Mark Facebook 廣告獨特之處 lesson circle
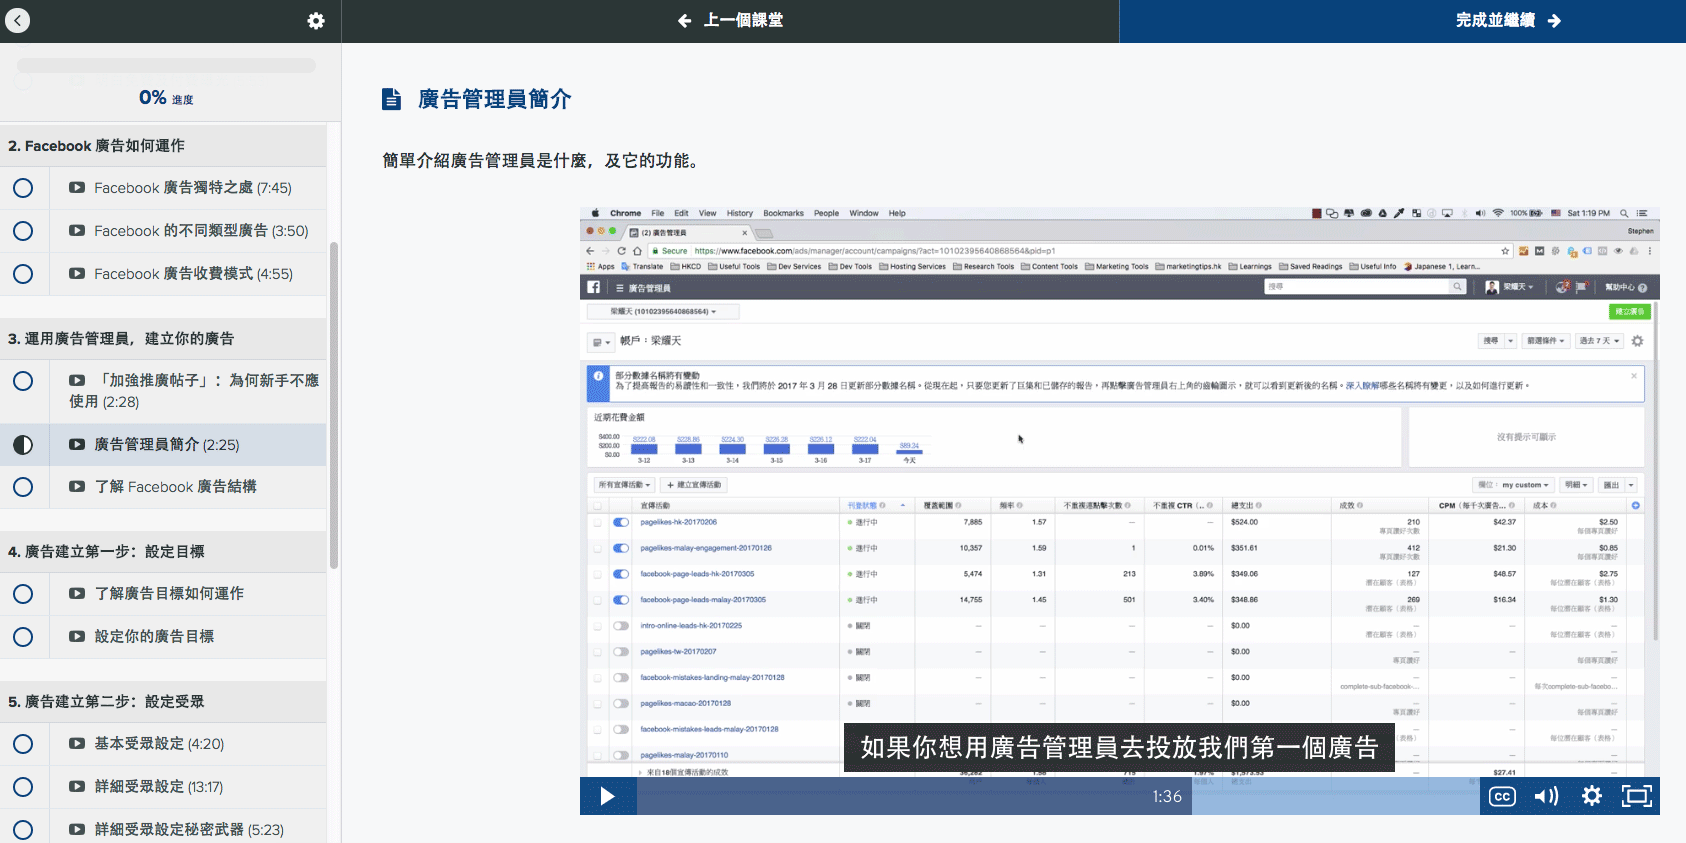Screen dimensions: 1686x843 coord(23,188)
